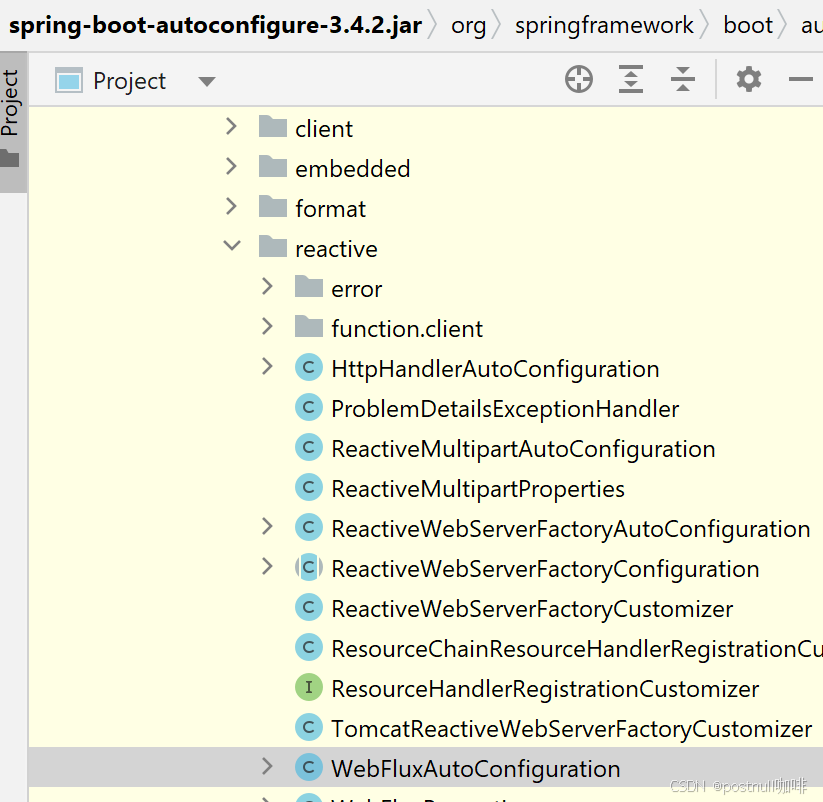Image resolution: width=823 pixels, height=802 pixels.
Task: Click the class icon of HttpHandlerAutoConfiguration
Action: click(309, 367)
